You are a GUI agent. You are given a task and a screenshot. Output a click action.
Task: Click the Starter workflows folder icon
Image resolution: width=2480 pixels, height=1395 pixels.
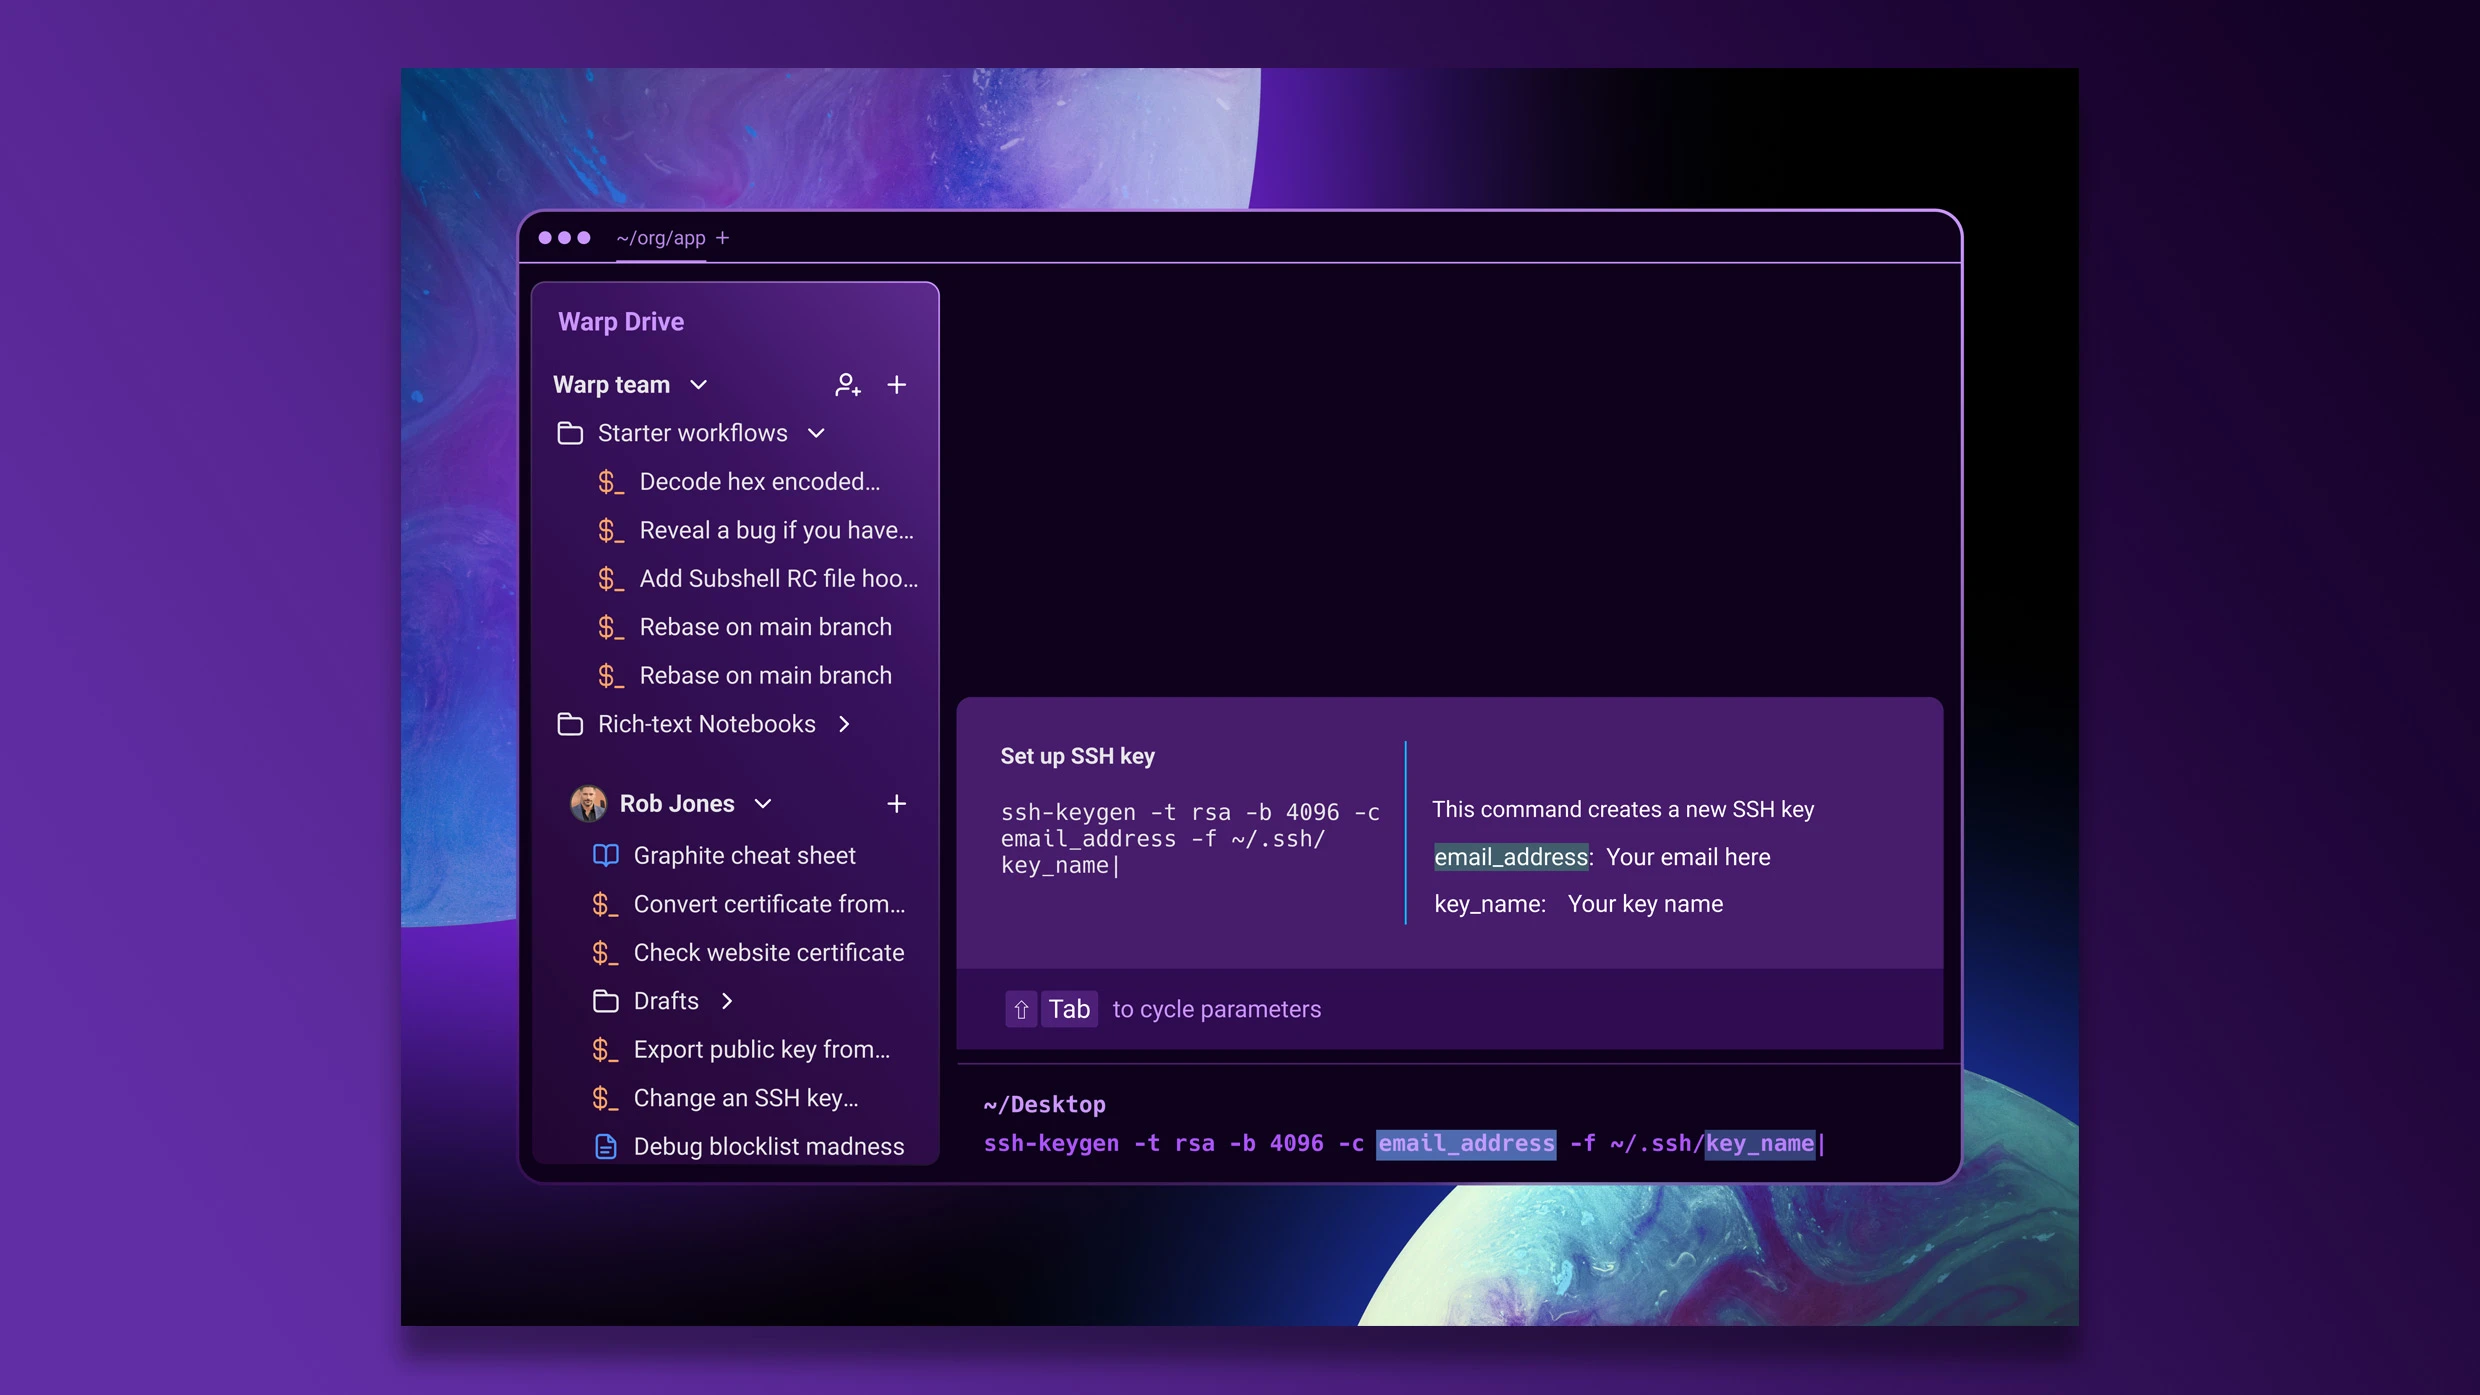pyautogui.click(x=570, y=432)
